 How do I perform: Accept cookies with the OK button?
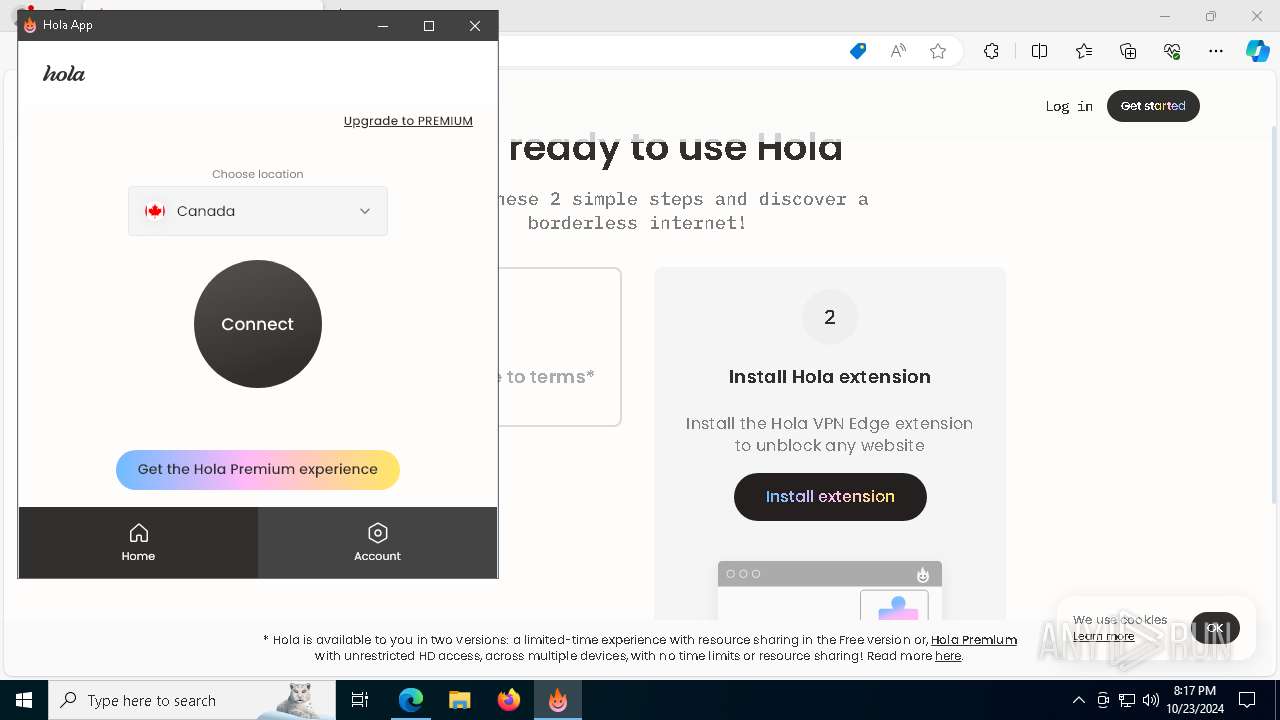tap(1215, 628)
